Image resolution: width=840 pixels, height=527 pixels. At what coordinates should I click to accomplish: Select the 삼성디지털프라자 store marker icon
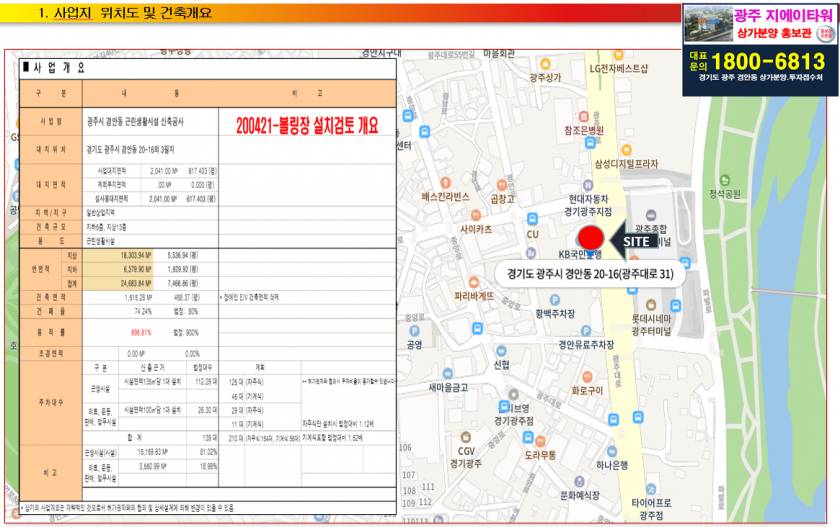[x=626, y=149]
